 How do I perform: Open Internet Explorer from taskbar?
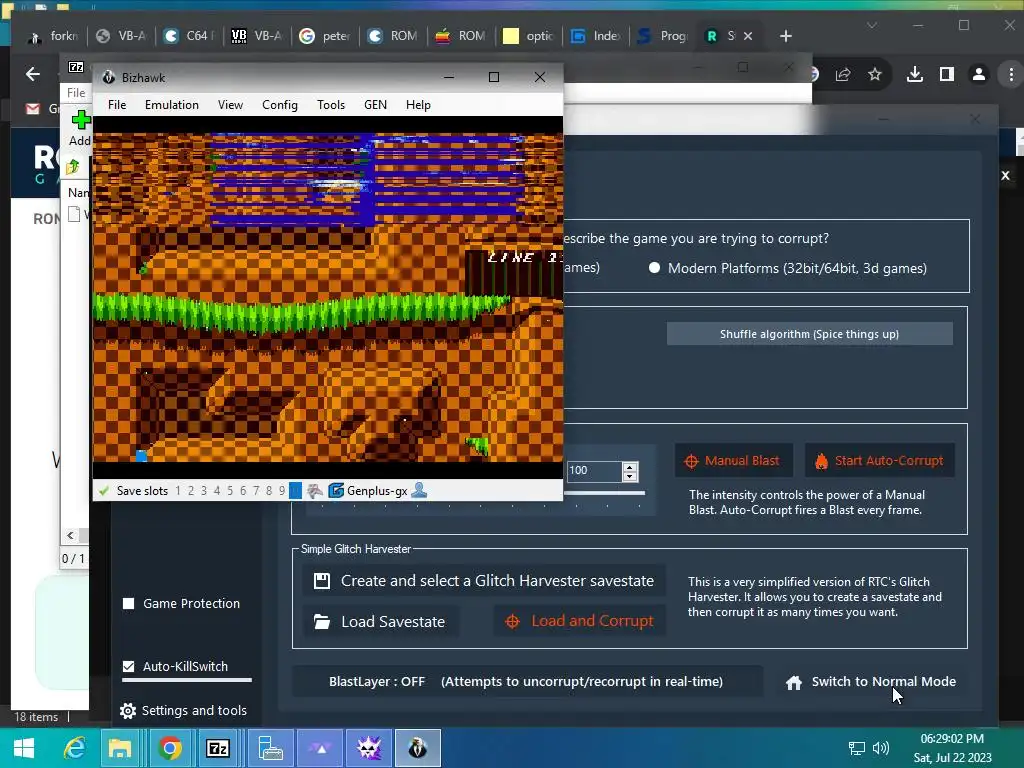[73, 748]
